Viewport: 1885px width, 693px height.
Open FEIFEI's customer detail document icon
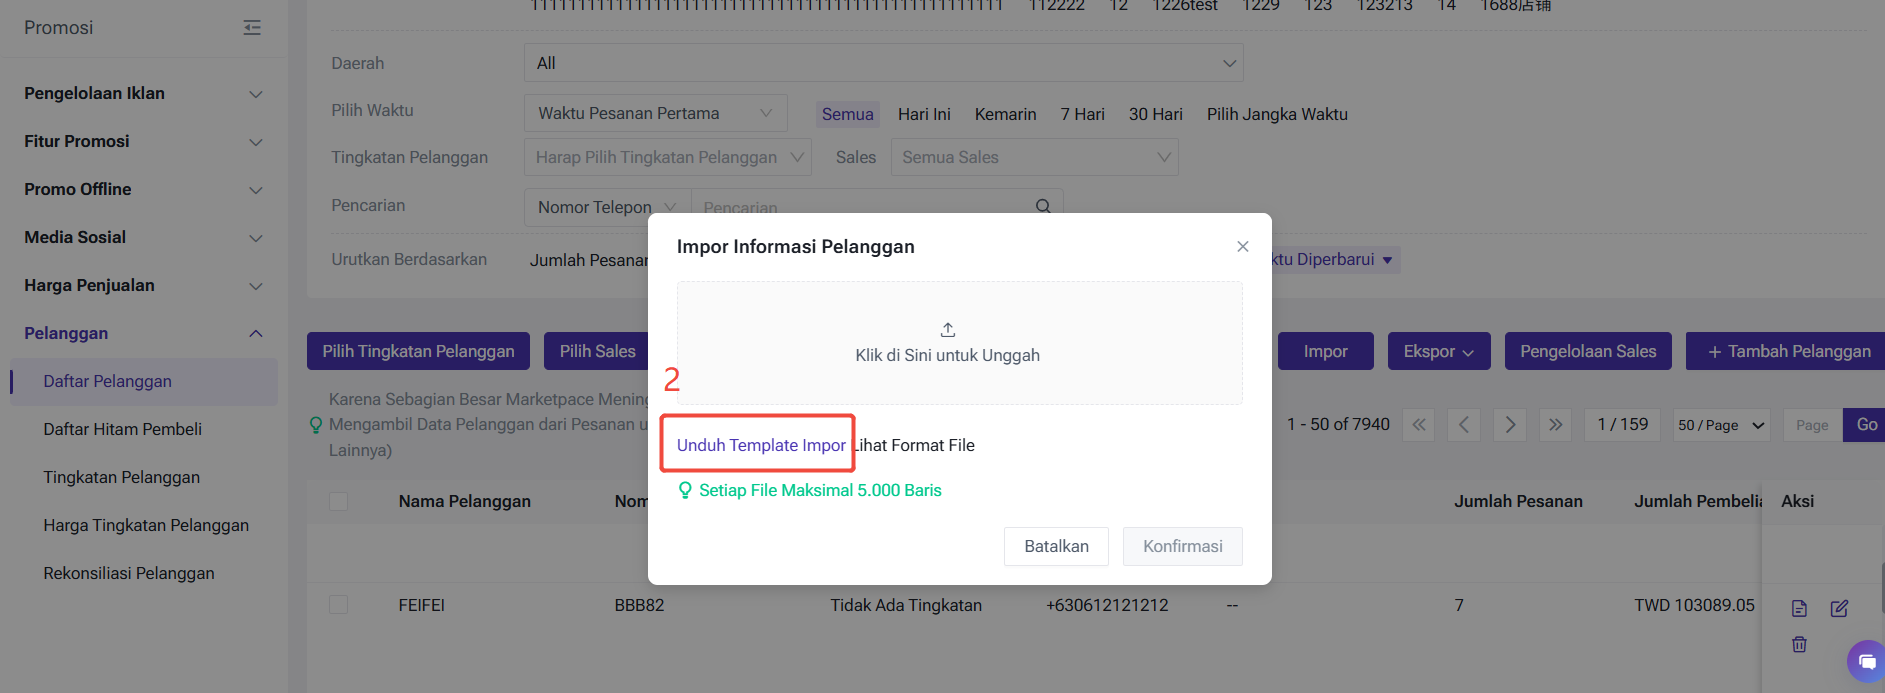[x=1799, y=608]
